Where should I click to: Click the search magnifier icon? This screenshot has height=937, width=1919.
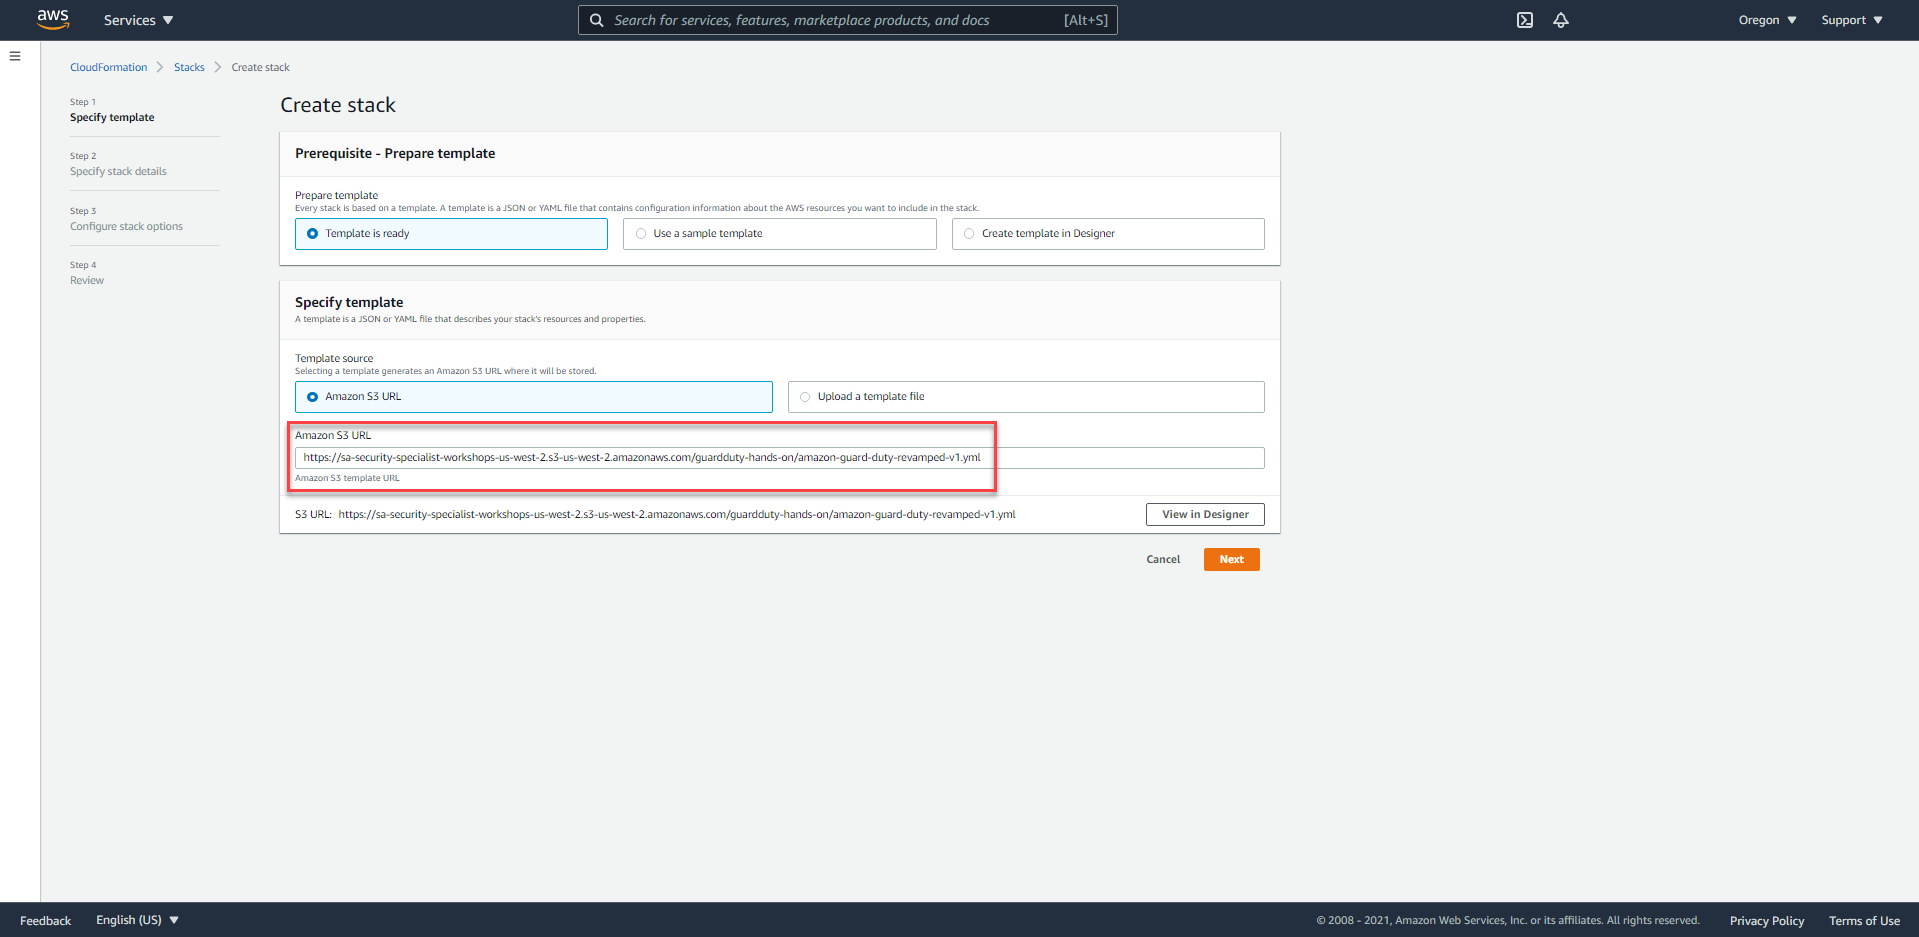click(596, 20)
